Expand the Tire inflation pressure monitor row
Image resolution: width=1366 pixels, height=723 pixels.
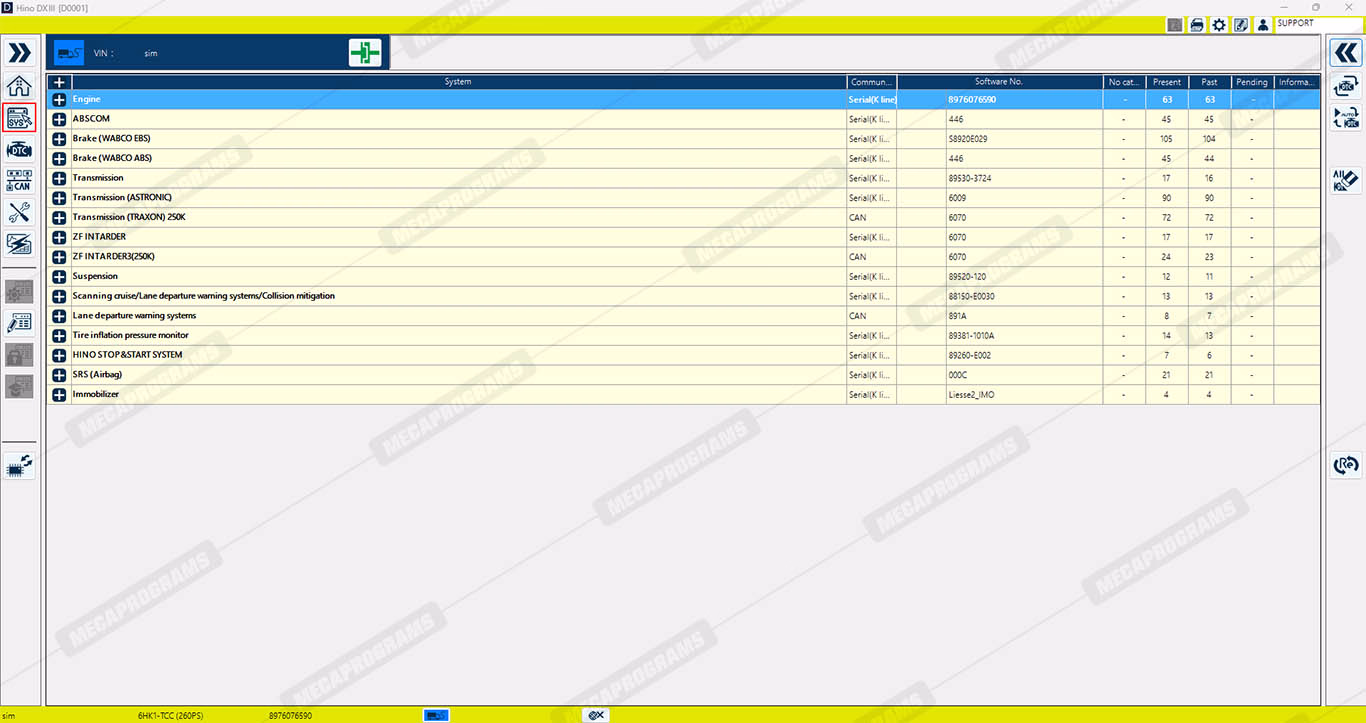coord(59,336)
